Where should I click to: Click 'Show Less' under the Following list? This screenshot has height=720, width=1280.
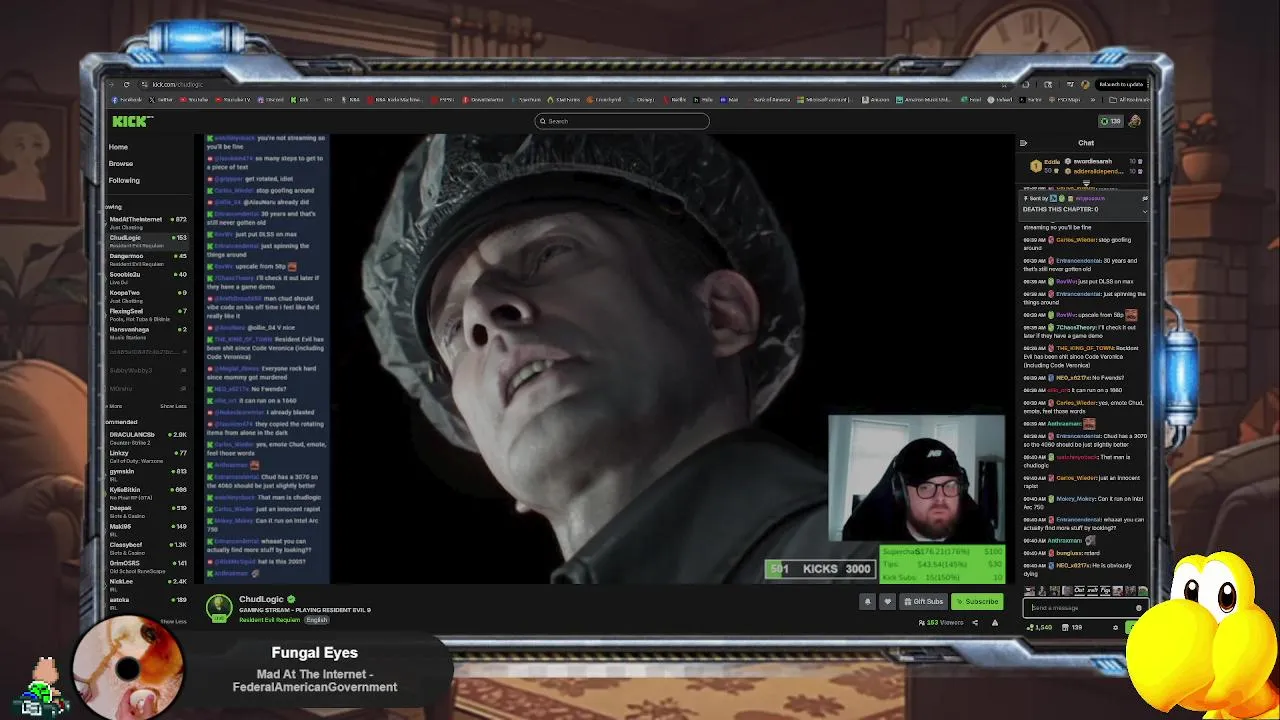[173, 406]
